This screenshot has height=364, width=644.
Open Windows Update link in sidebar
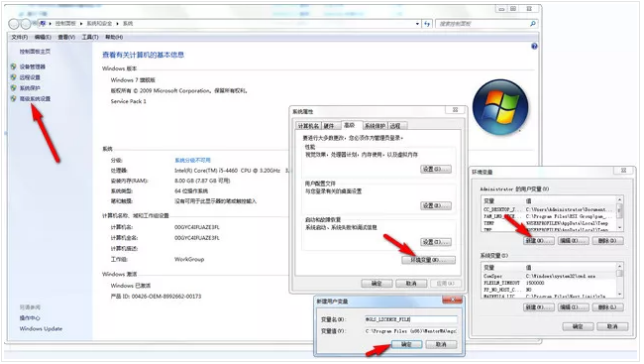41,329
